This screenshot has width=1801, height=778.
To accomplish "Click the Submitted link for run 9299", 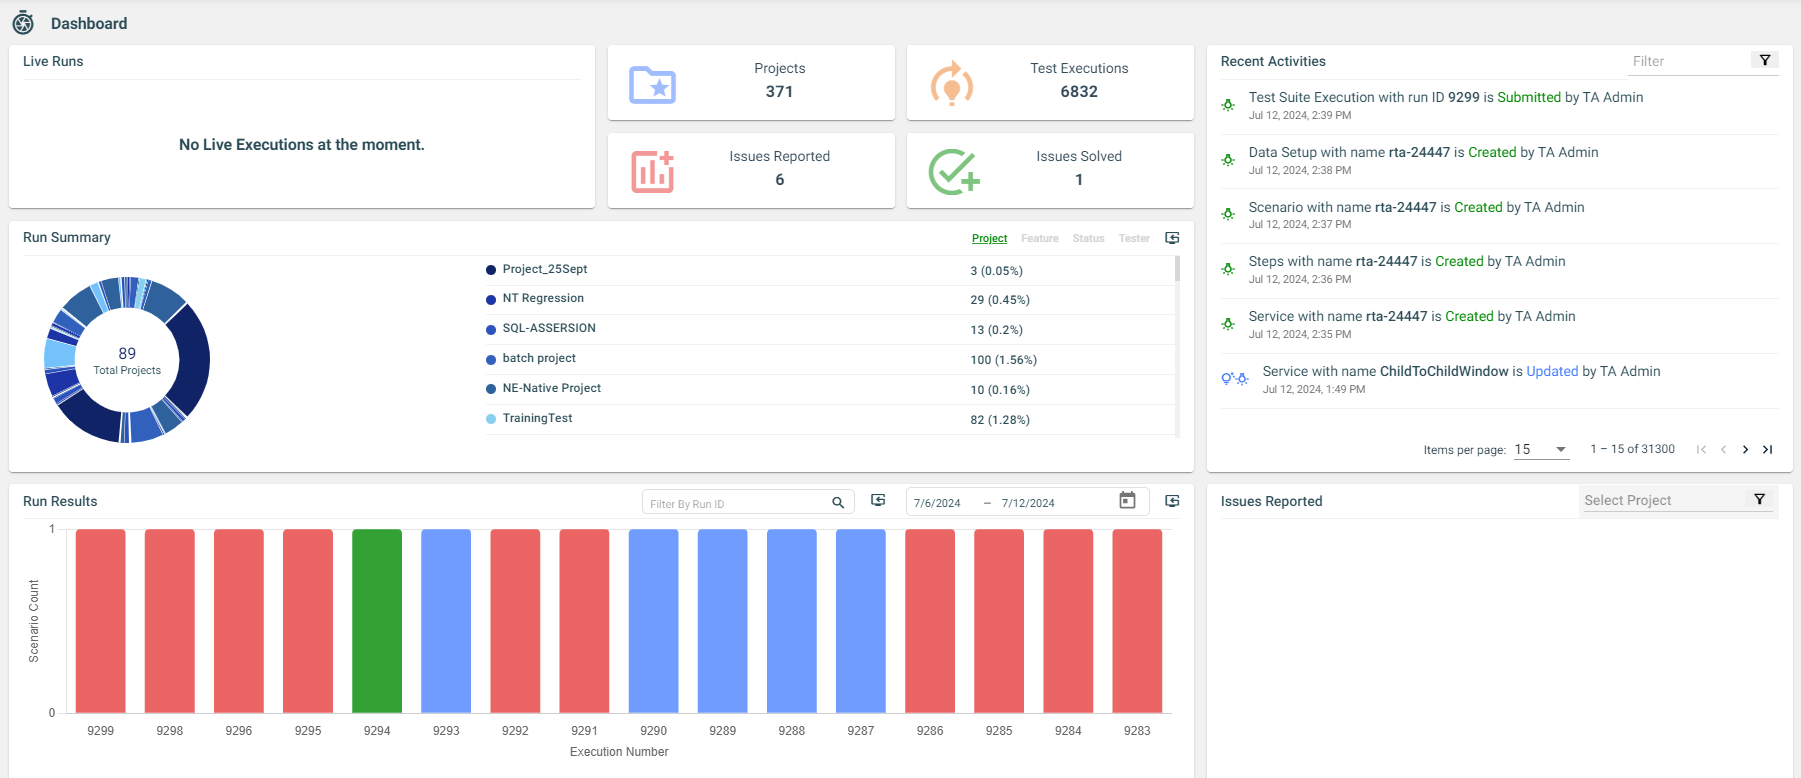I will point(1528,97).
